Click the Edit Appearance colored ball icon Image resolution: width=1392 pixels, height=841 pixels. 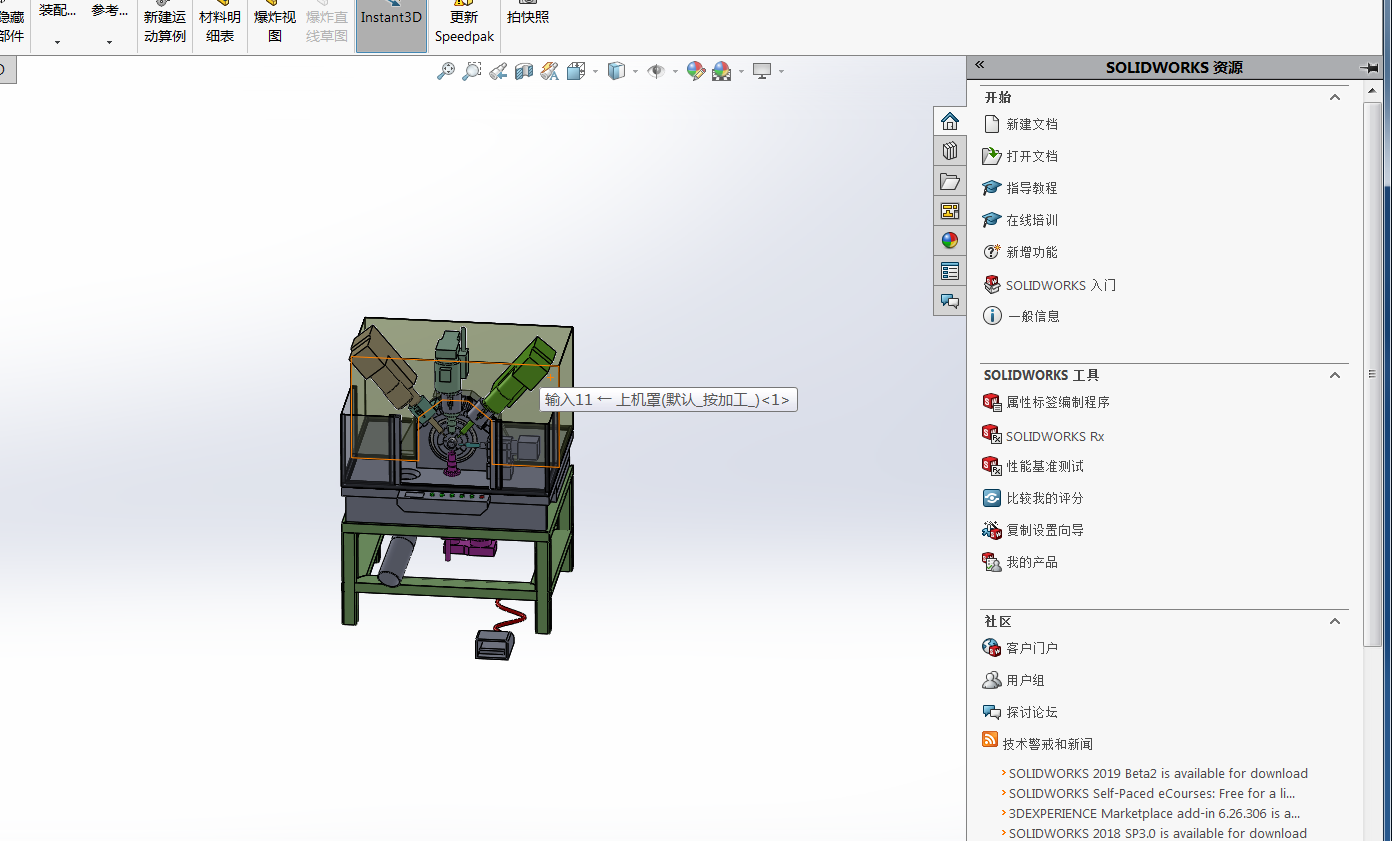pyautogui.click(x=695, y=71)
